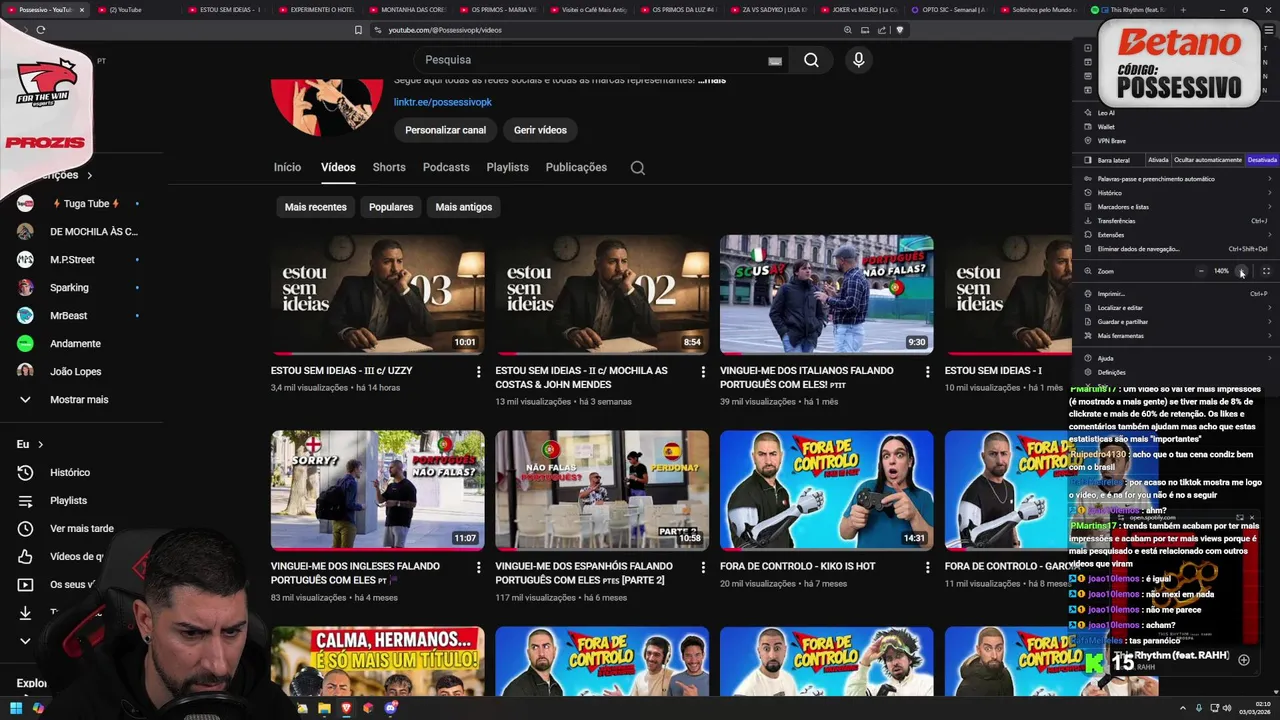Expand the Ajuda submenu
Viewport: 1280px width, 720px height.
(1177, 358)
